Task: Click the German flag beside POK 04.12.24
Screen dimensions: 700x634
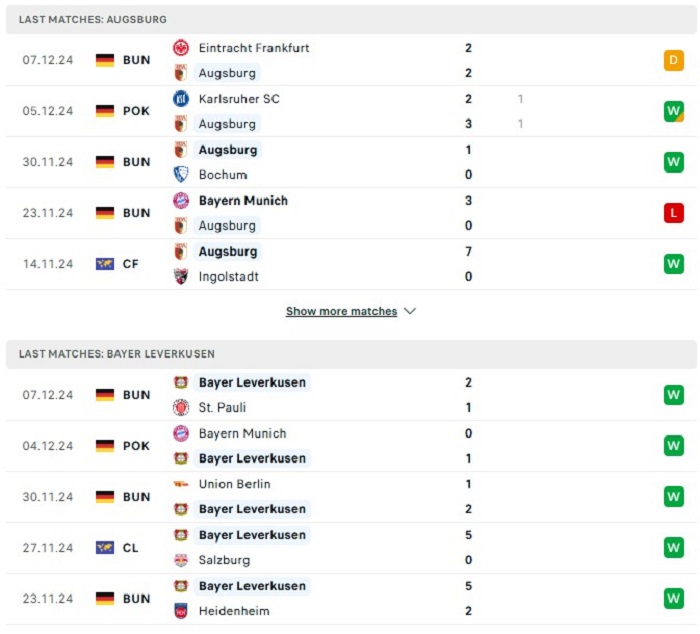Action: tap(105, 446)
